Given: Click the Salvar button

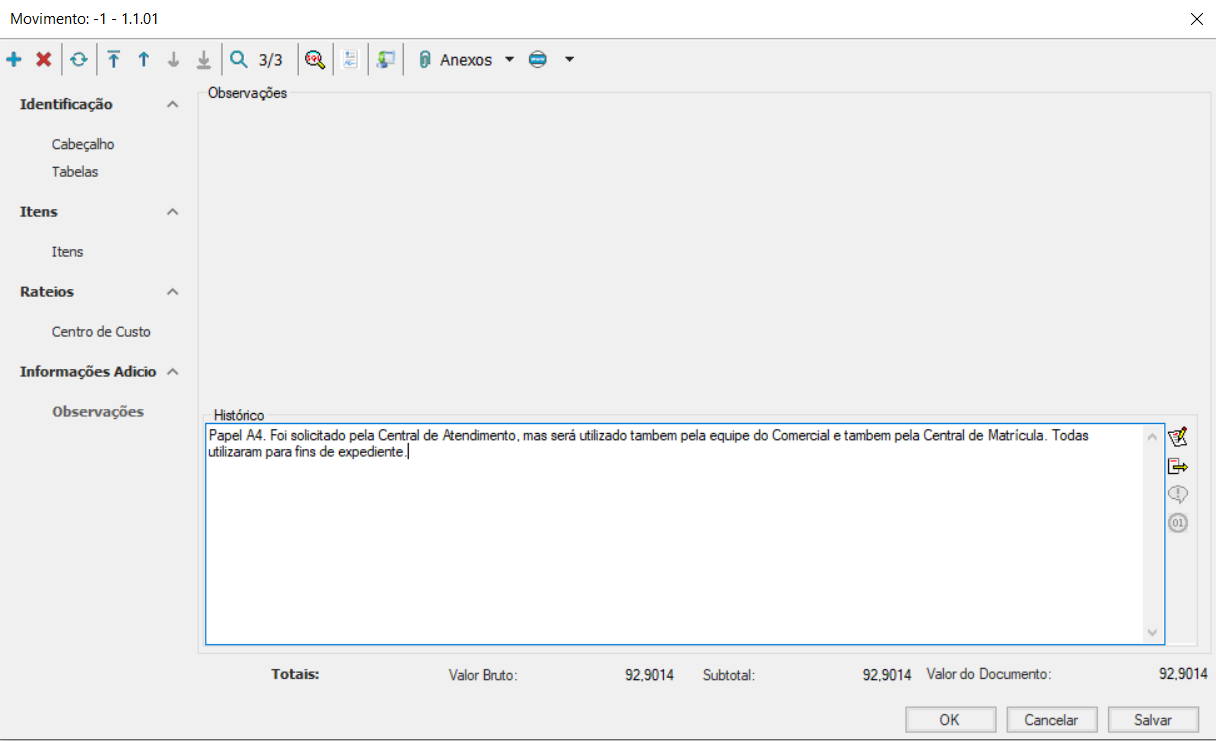Looking at the screenshot, I should pyautogui.click(x=1153, y=720).
